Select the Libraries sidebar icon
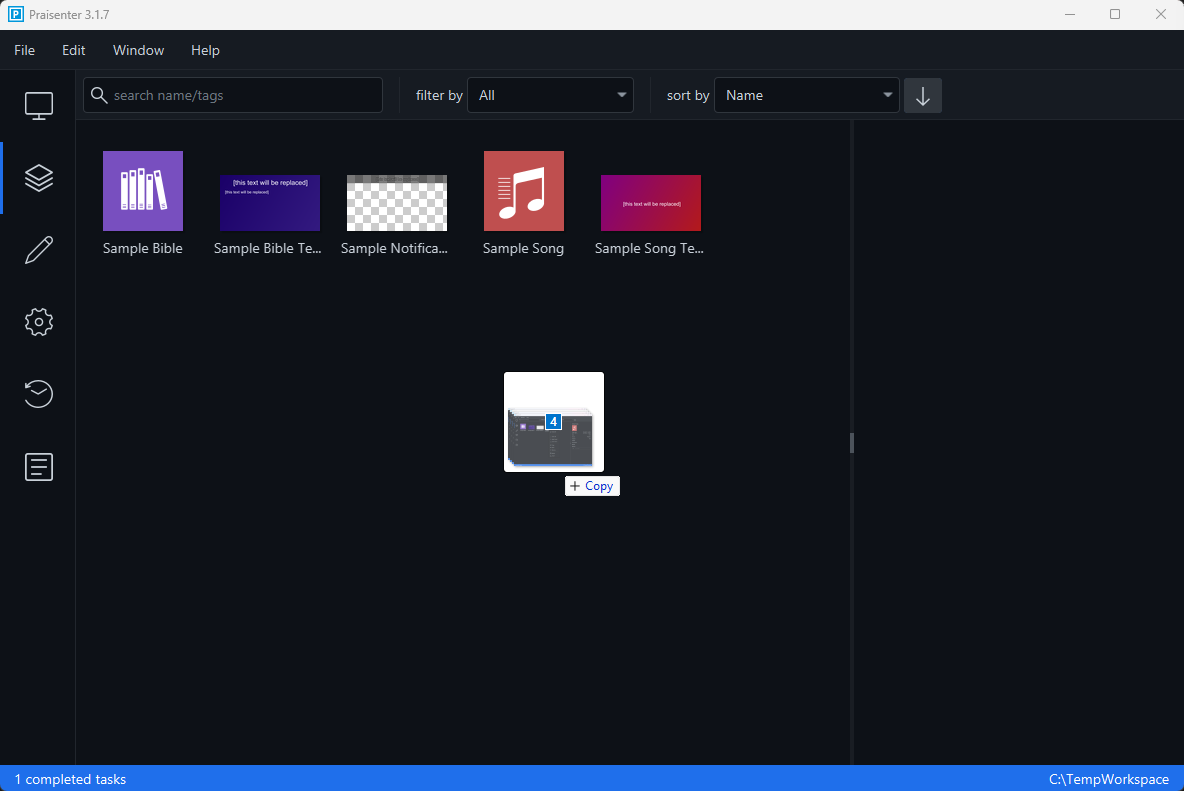Screen dimensions: 1184x791 click(x=38, y=177)
